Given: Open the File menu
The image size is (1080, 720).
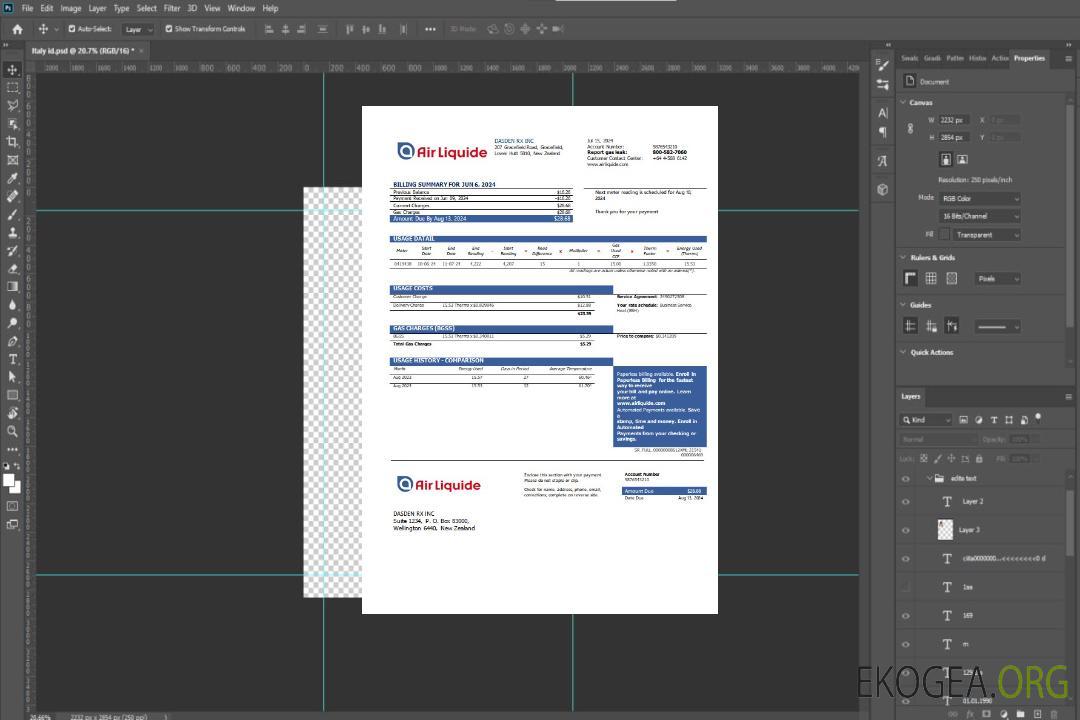Looking at the screenshot, I should (x=28, y=8).
